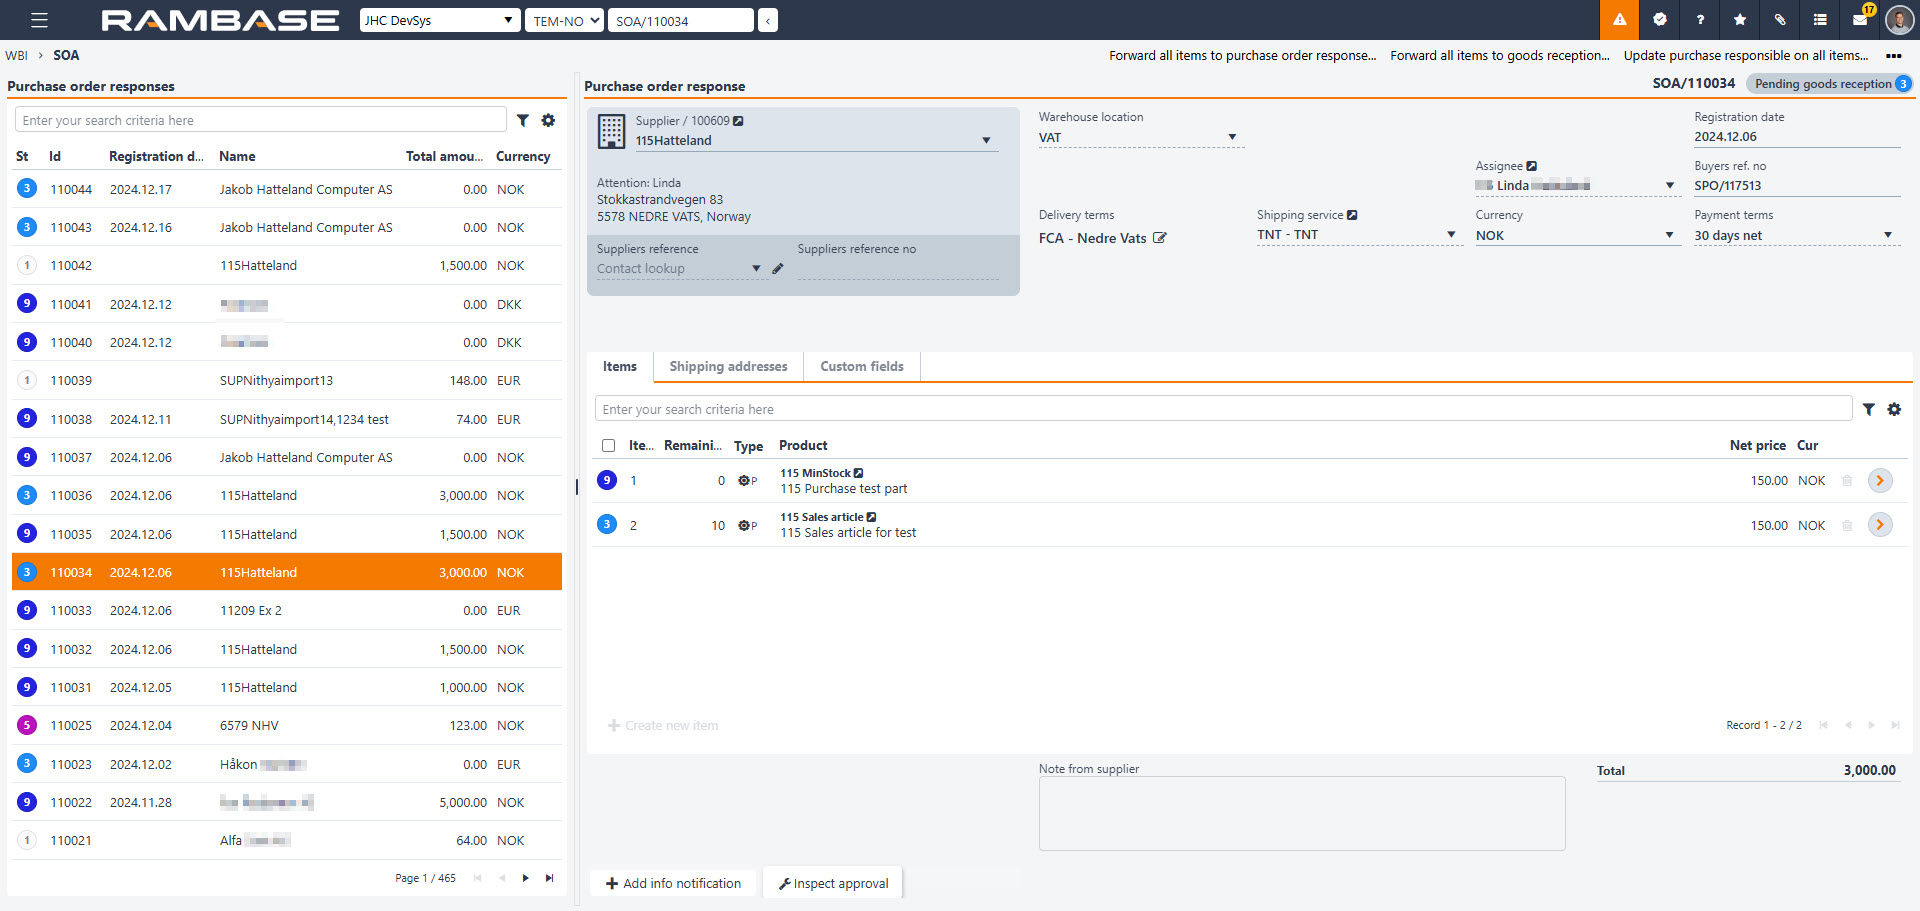Open the mail messages icon

click(x=1860, y=20)
